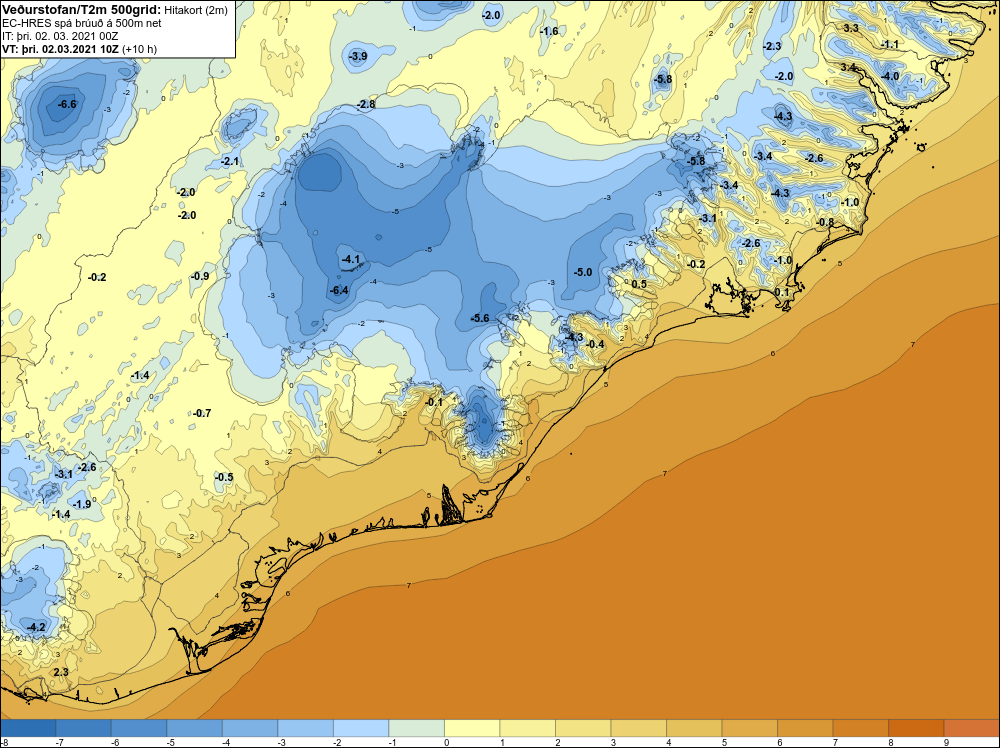The height and width of the screenshot is (748, 1000).
Task: Pick legend swatch between 4 and 5
Action: pyautogui.click(x=694, y=728)
